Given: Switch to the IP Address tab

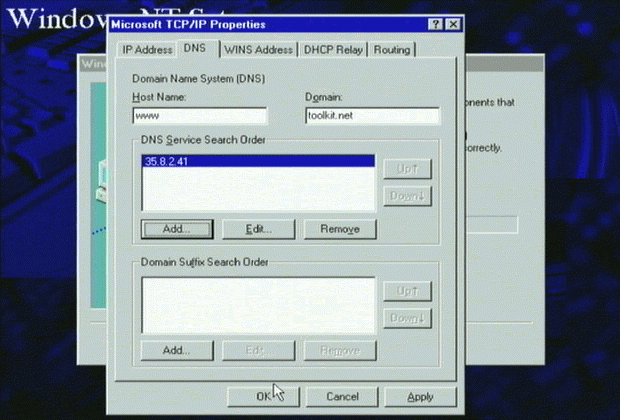Looking at the screenshot, I should point(147,50).
